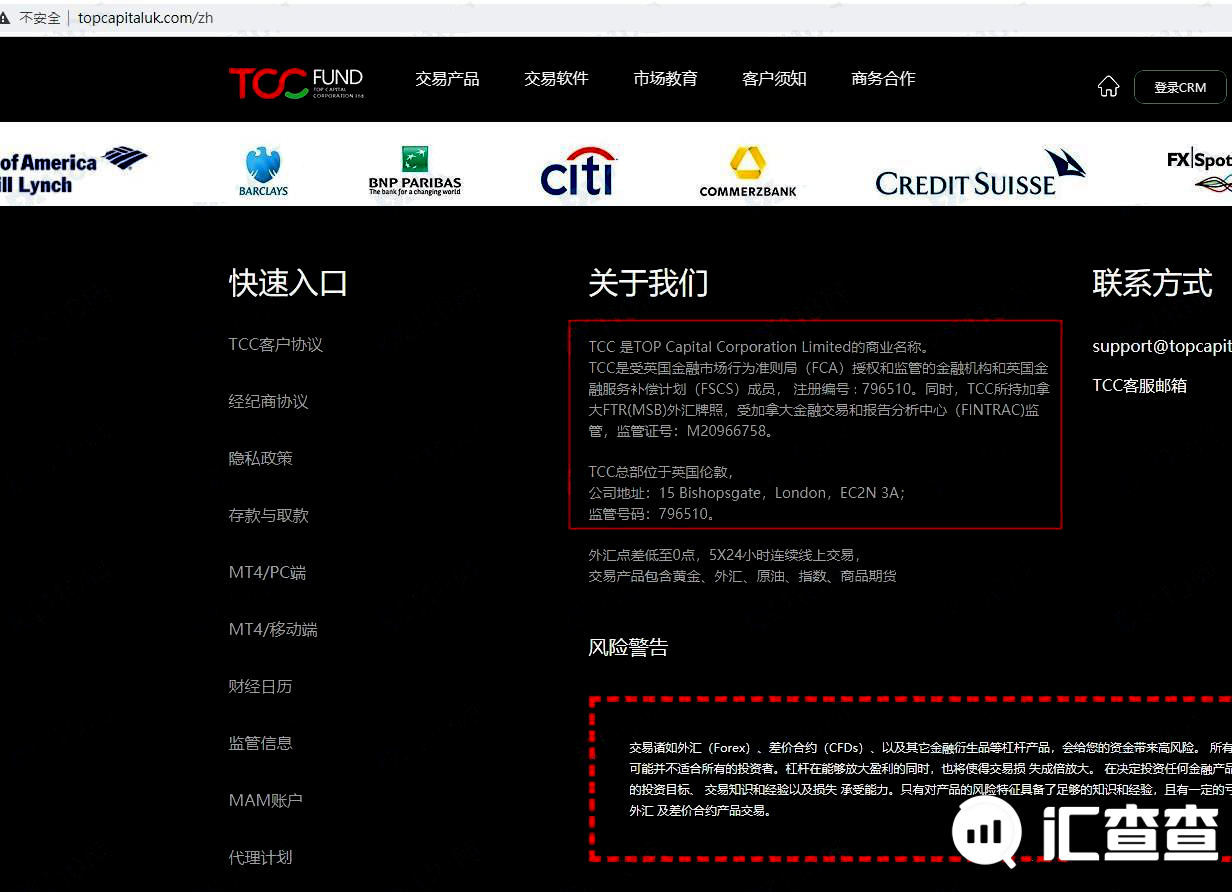Click the Bank of America Merrill Lynch logo
This screenshot has width=1232, height=892.
[73, 171]
